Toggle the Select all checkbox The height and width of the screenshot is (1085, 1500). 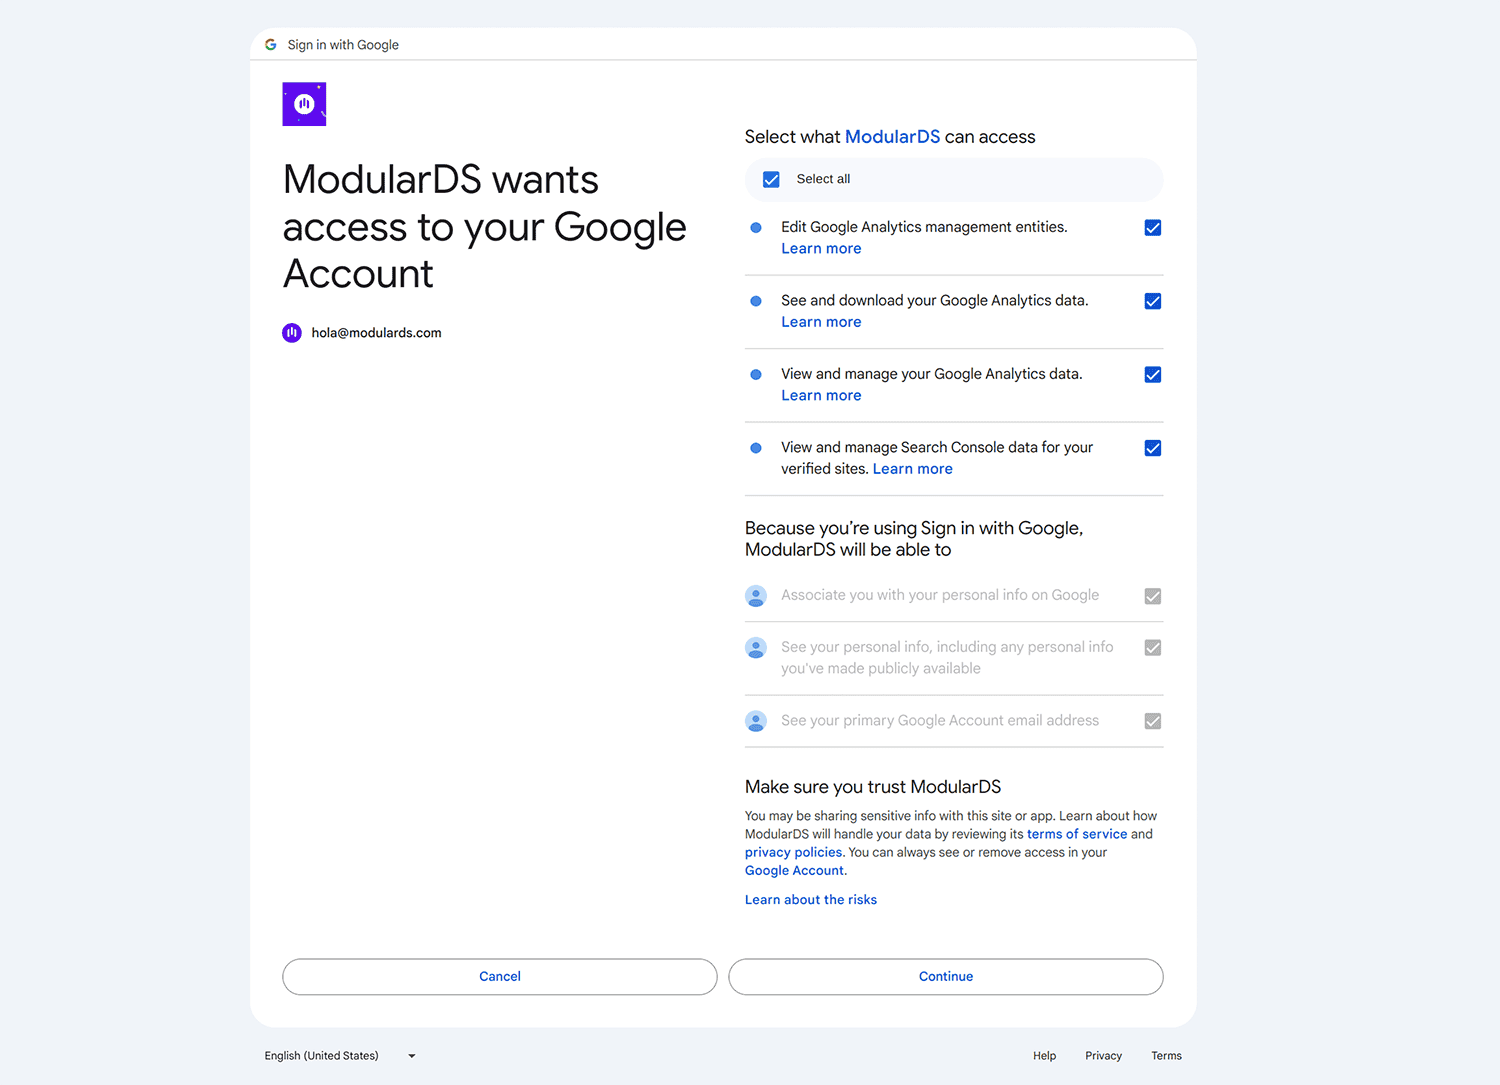click(771, 180)
